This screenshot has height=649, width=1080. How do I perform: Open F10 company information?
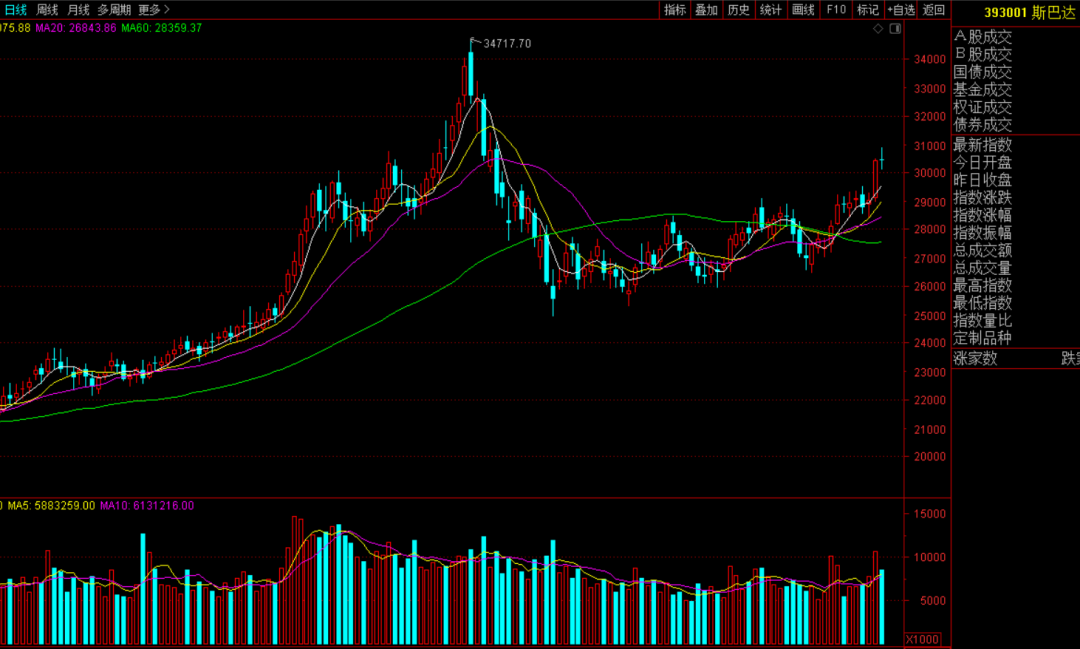[836, 10]
